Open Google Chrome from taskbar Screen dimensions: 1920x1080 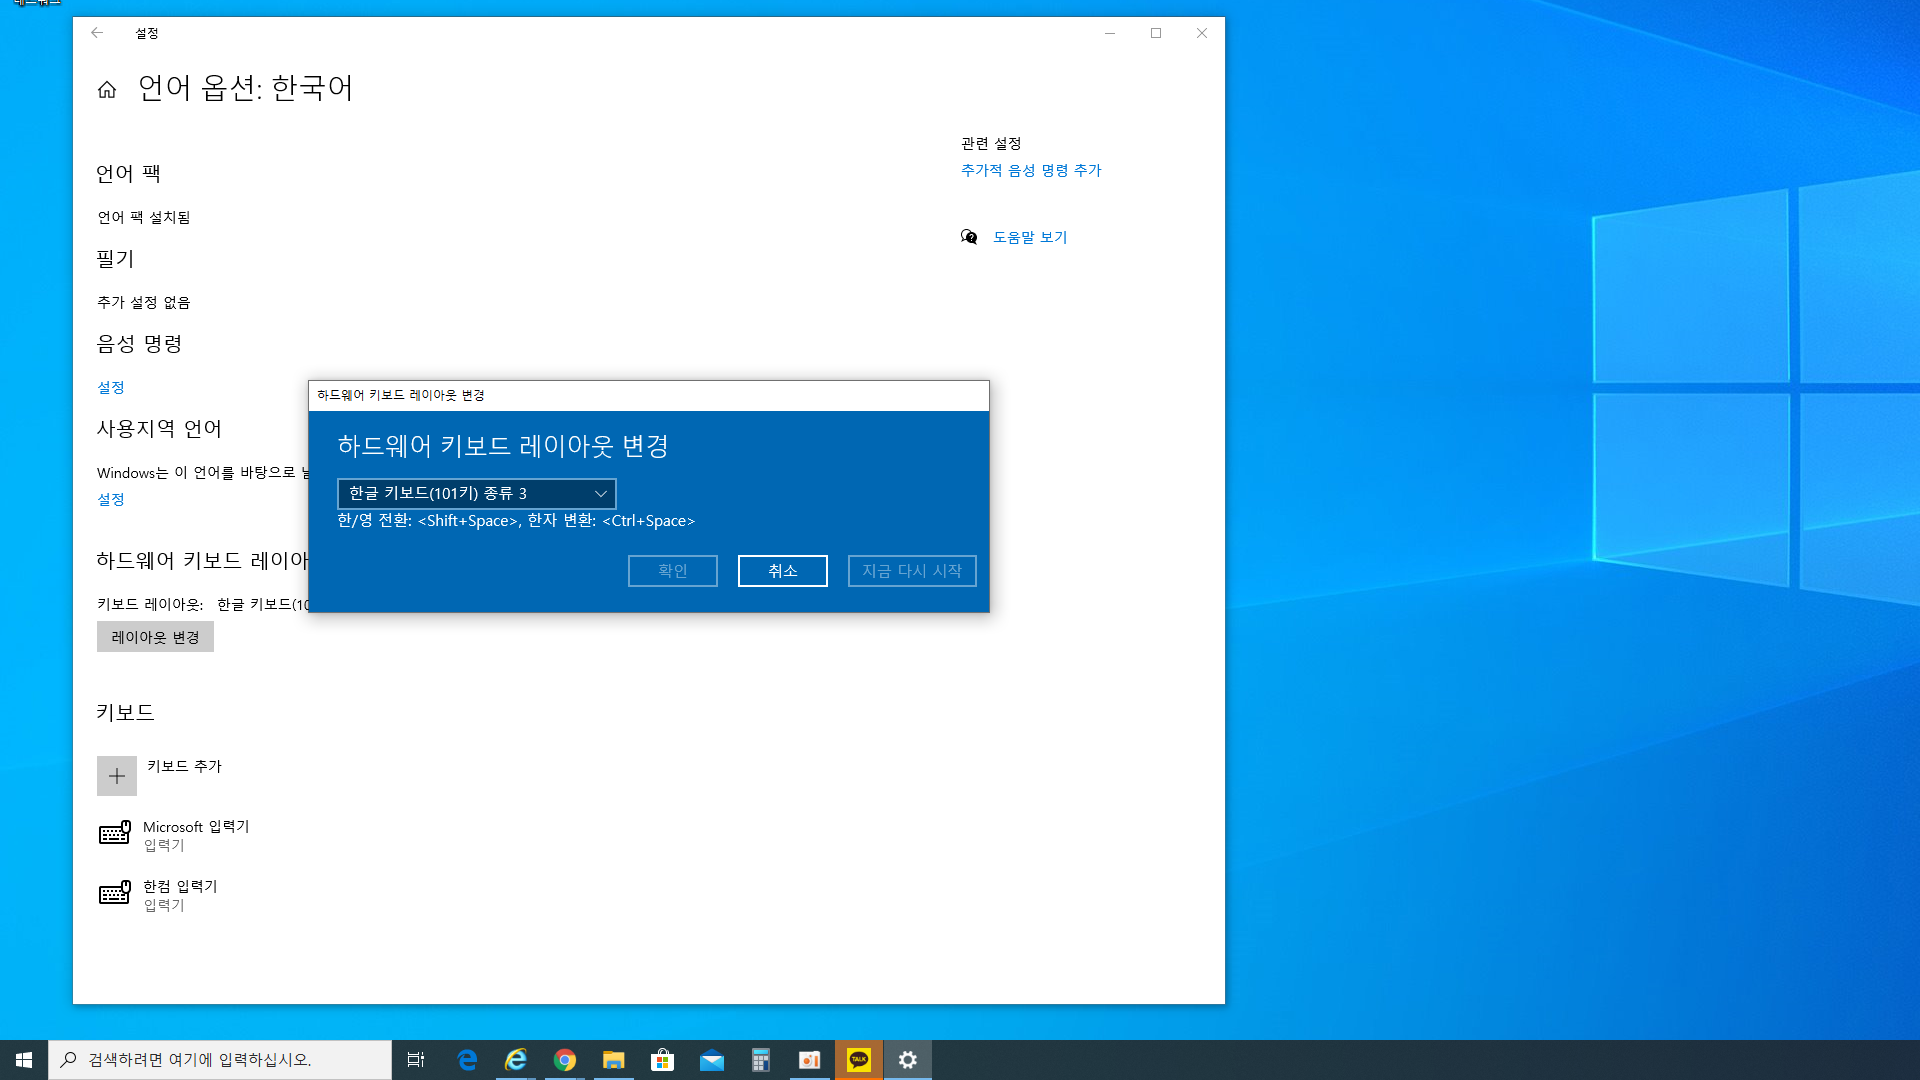point(565,1060)
